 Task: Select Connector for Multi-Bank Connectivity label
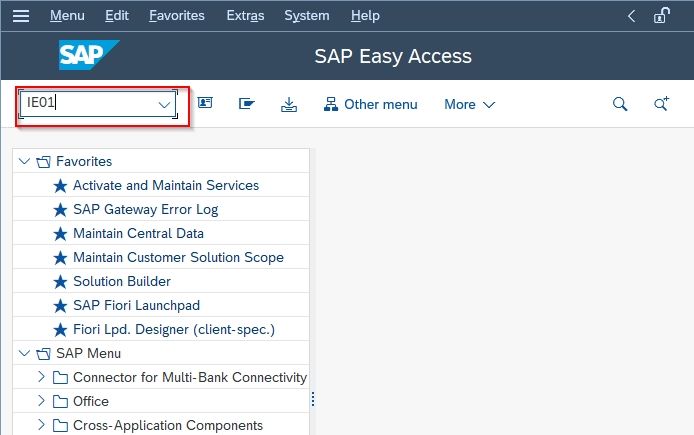(190, 377)
